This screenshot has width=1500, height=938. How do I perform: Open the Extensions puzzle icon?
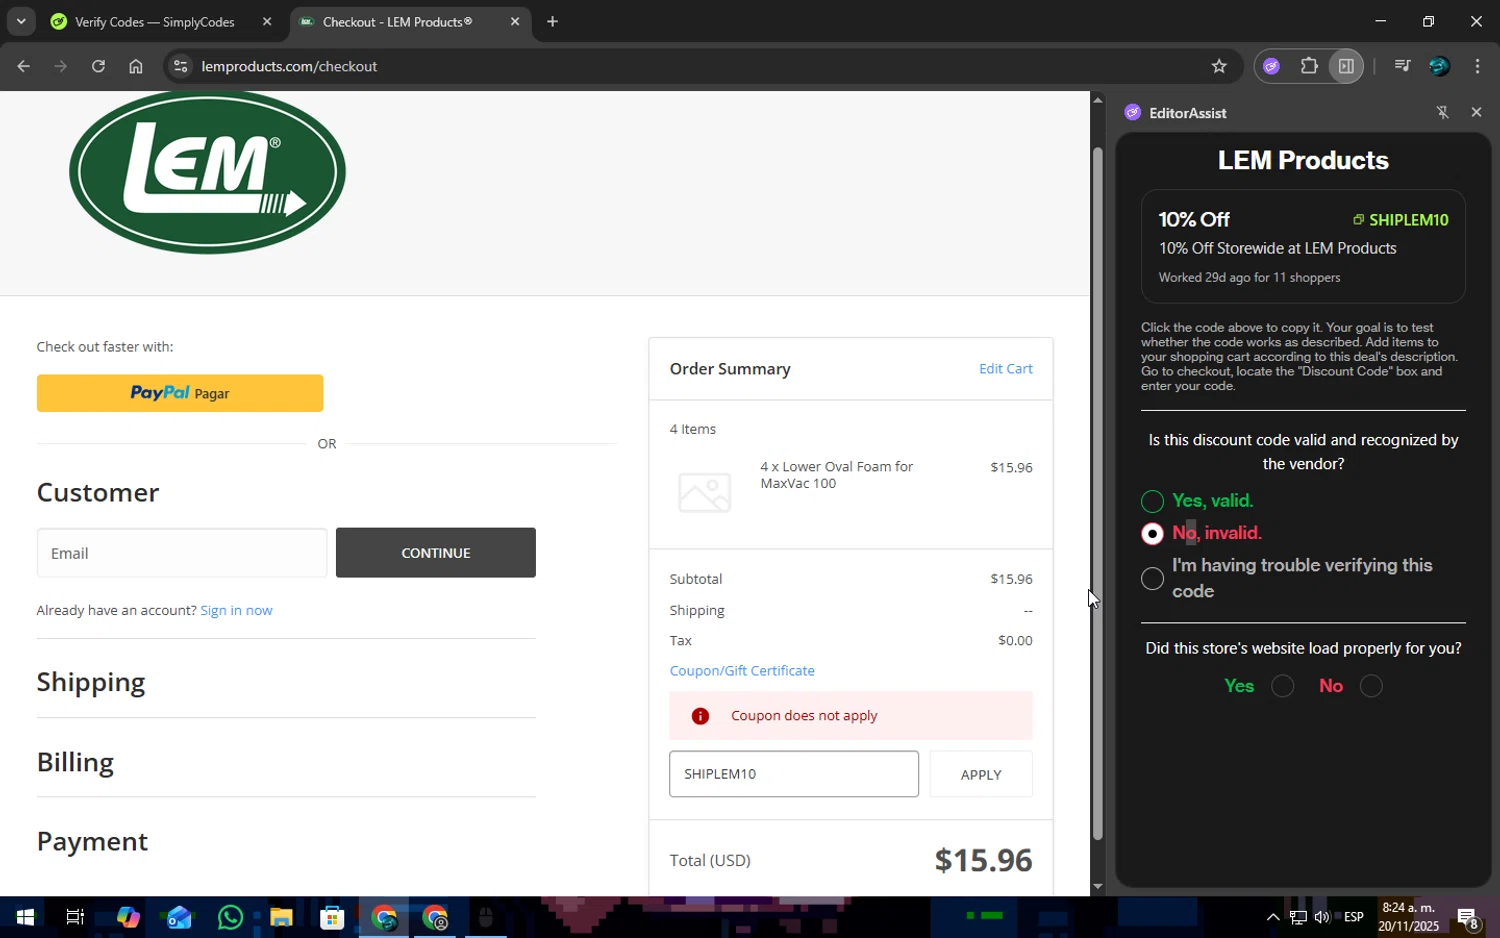[x=1309, y=66]
